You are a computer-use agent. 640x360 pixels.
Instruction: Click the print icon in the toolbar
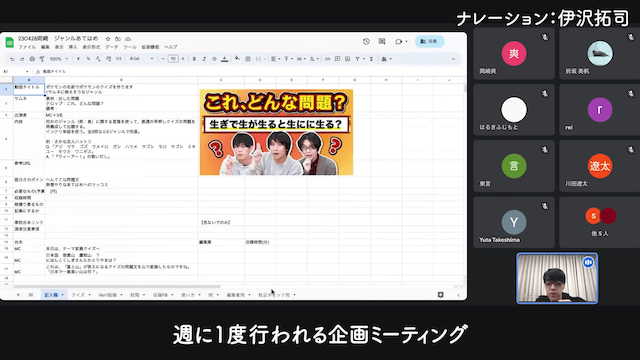(32, 59)
